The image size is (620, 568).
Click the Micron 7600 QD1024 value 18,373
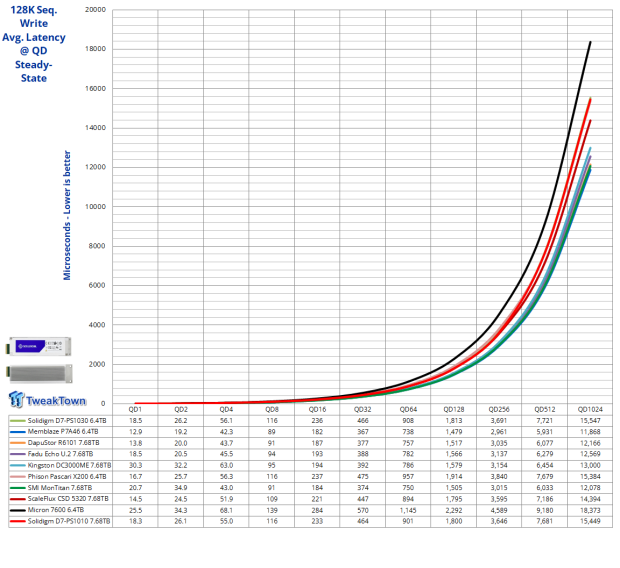[x=590, y=512]
